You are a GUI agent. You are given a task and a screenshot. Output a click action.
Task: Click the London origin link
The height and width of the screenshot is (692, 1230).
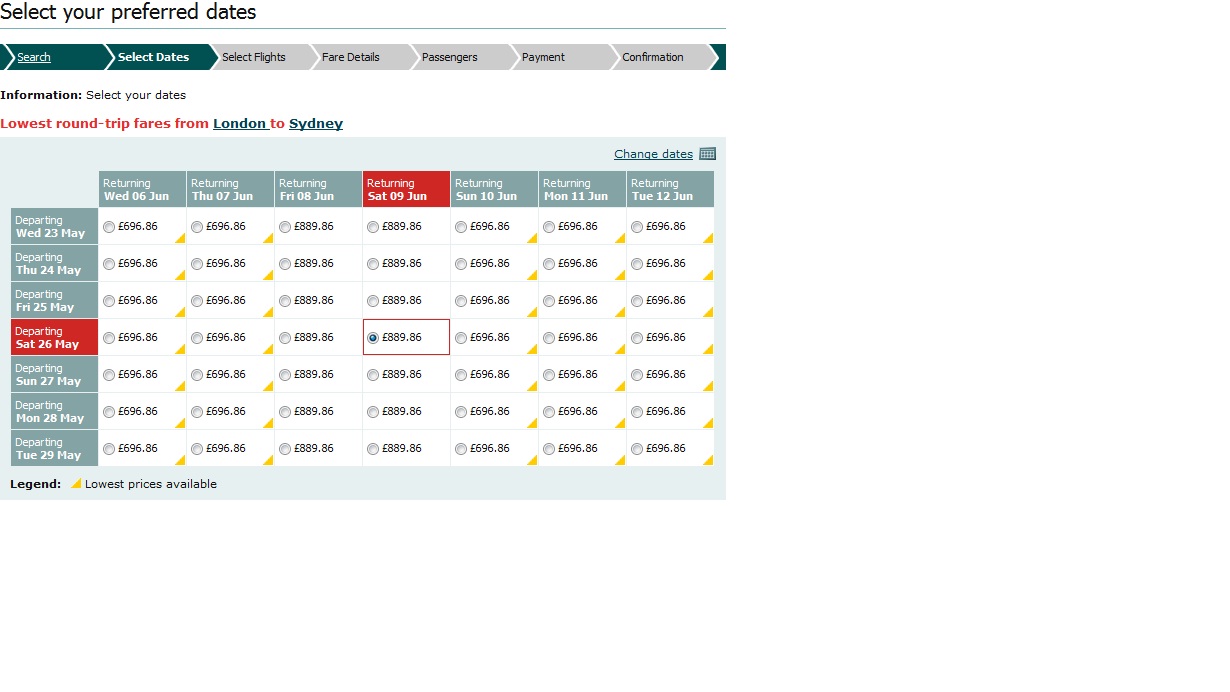(240, 124)
